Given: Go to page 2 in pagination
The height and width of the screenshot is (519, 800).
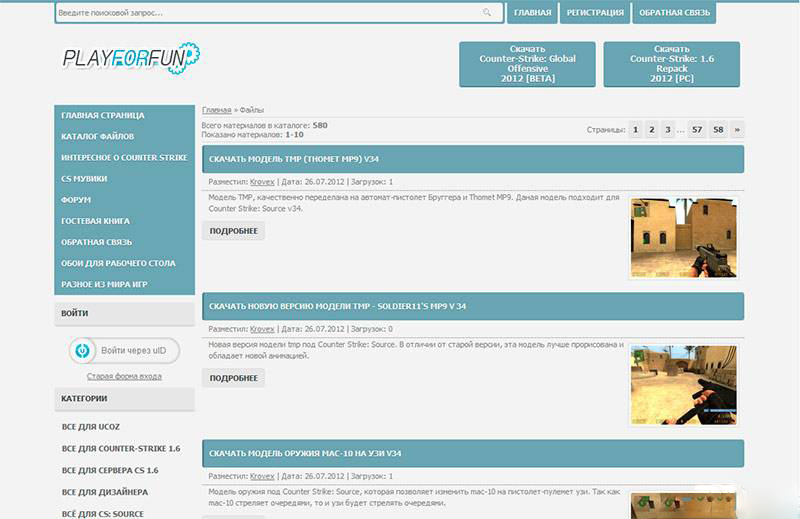Looking at the screenshot, I should pos(652,130).
